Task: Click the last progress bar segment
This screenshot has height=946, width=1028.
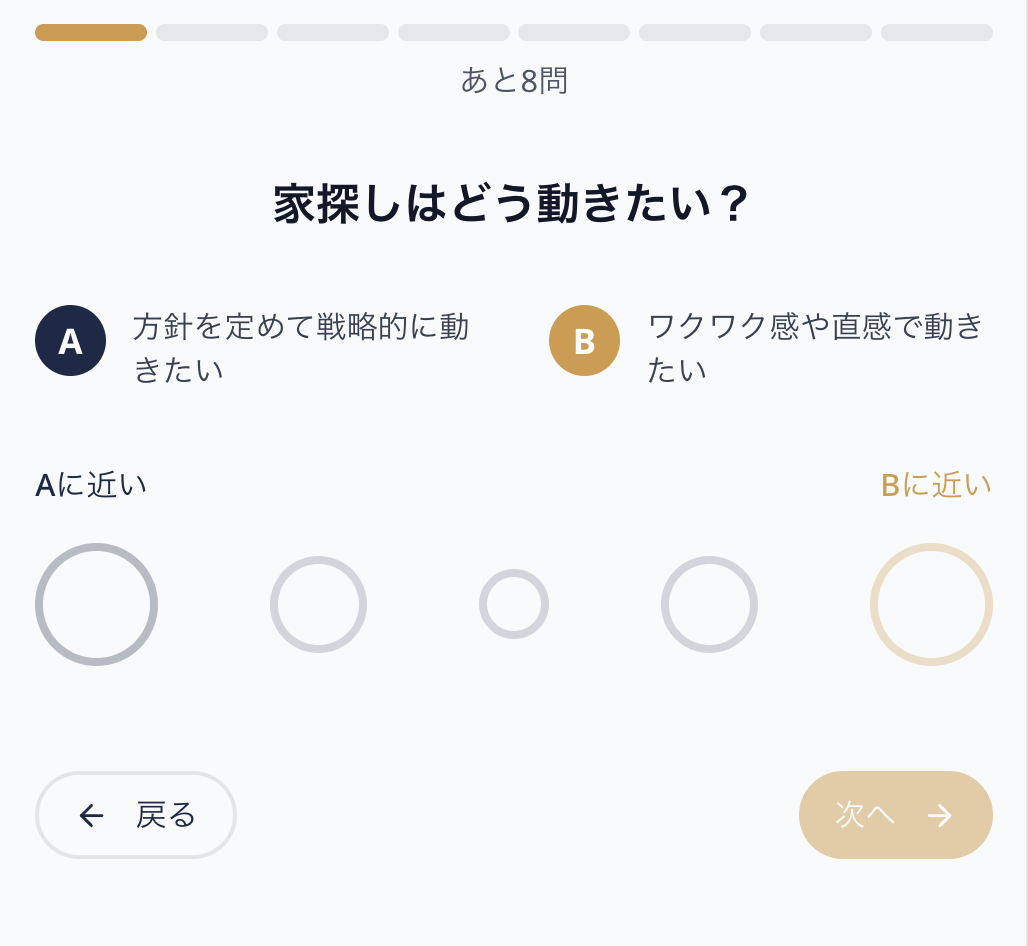Action: pos(936,32)
